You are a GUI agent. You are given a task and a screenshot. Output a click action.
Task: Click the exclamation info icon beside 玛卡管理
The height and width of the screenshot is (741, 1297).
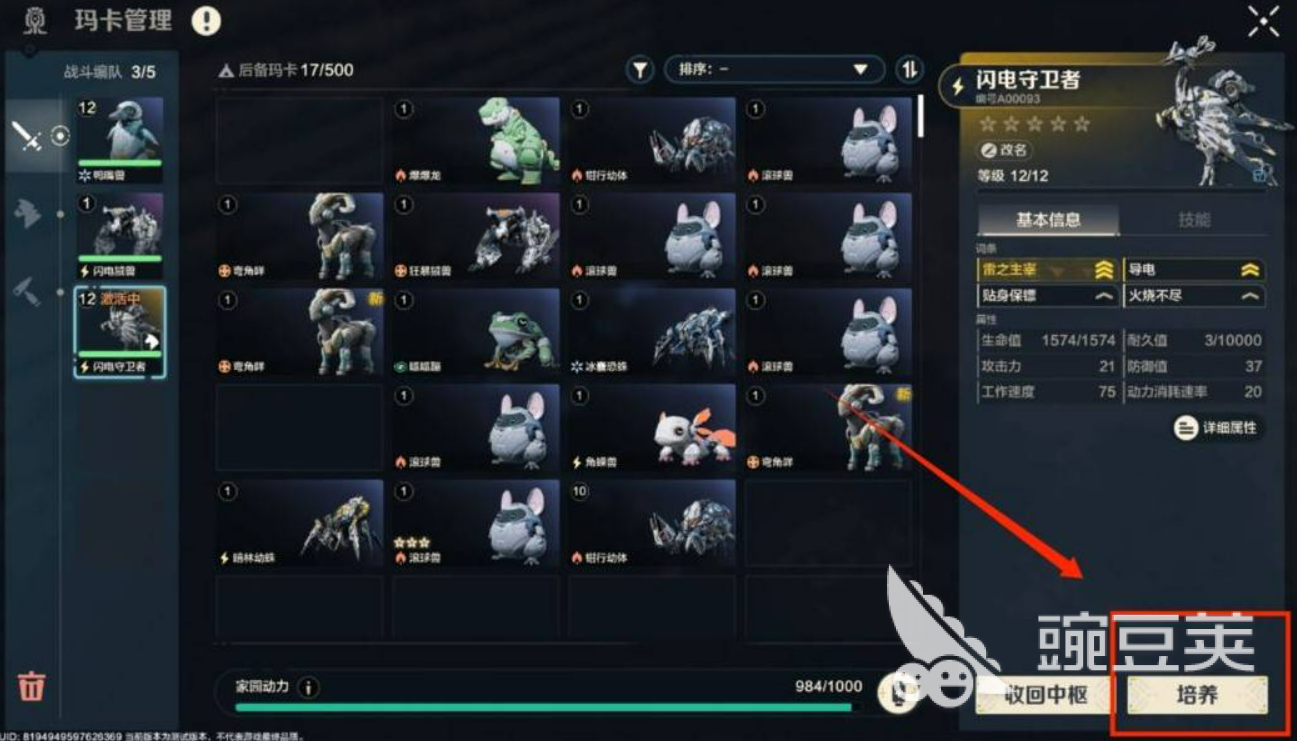[x=206, y=20]
